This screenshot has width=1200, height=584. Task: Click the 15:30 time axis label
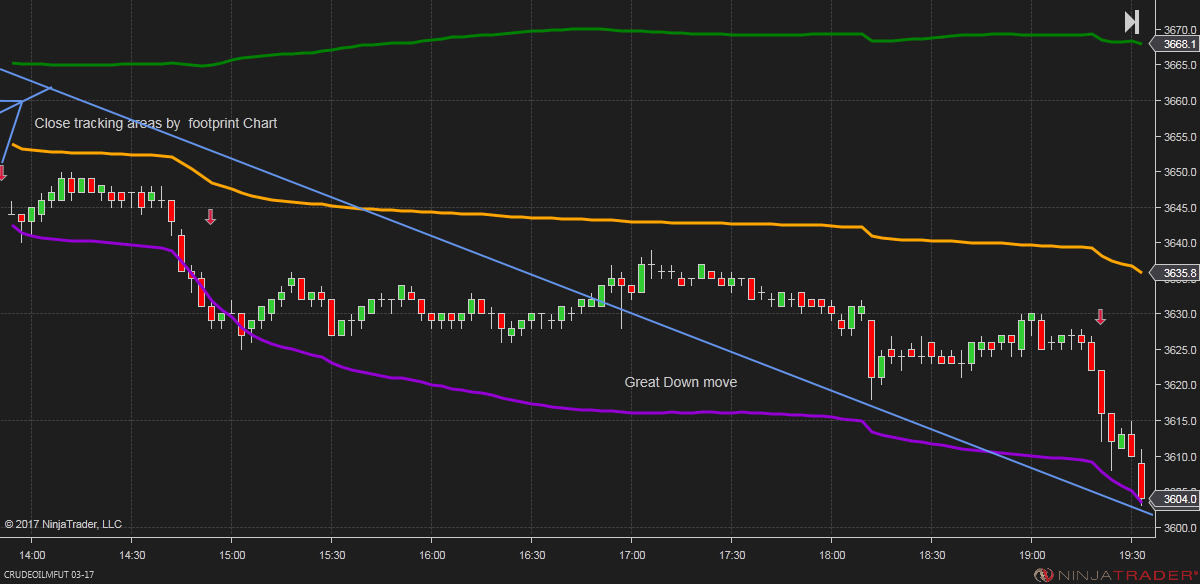coord(332,554)
